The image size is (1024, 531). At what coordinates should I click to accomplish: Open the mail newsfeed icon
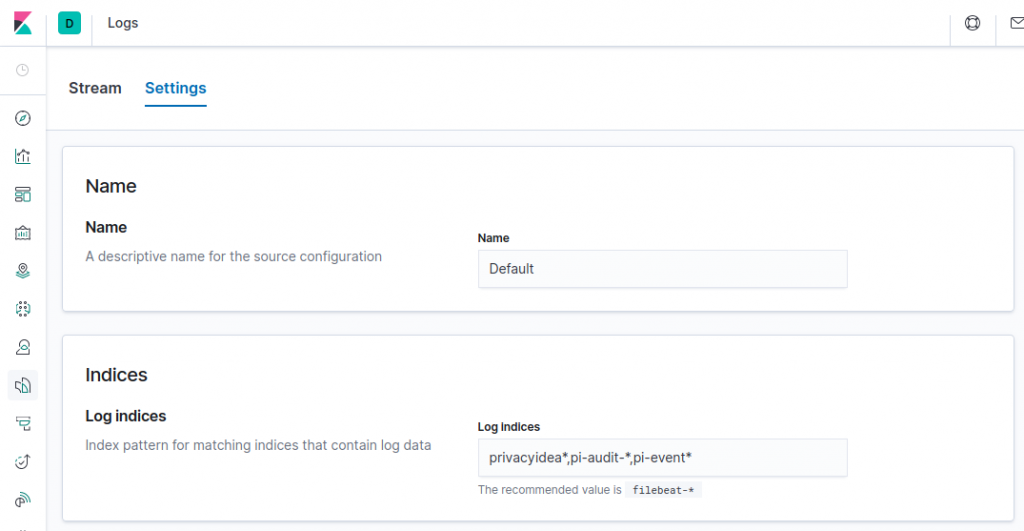1017,23
